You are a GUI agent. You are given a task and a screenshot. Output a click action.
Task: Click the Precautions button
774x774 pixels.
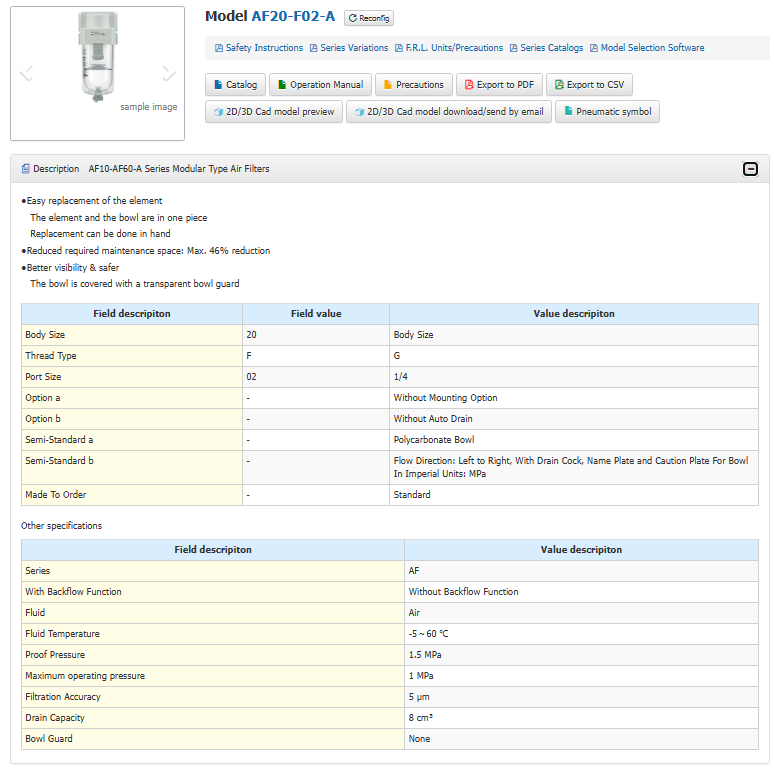coord(414,85)
